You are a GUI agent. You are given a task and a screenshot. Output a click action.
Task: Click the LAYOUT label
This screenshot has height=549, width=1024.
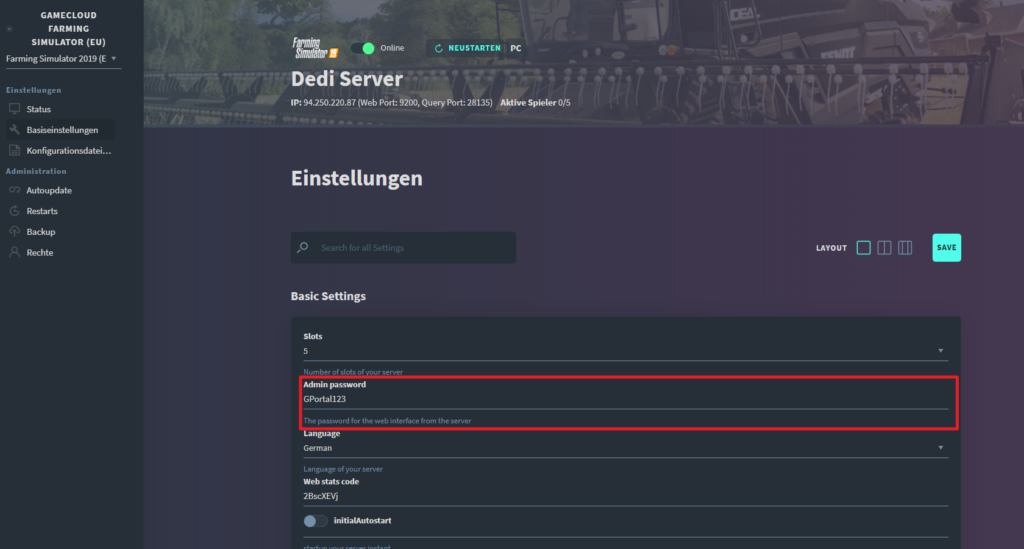pos(831,248)
